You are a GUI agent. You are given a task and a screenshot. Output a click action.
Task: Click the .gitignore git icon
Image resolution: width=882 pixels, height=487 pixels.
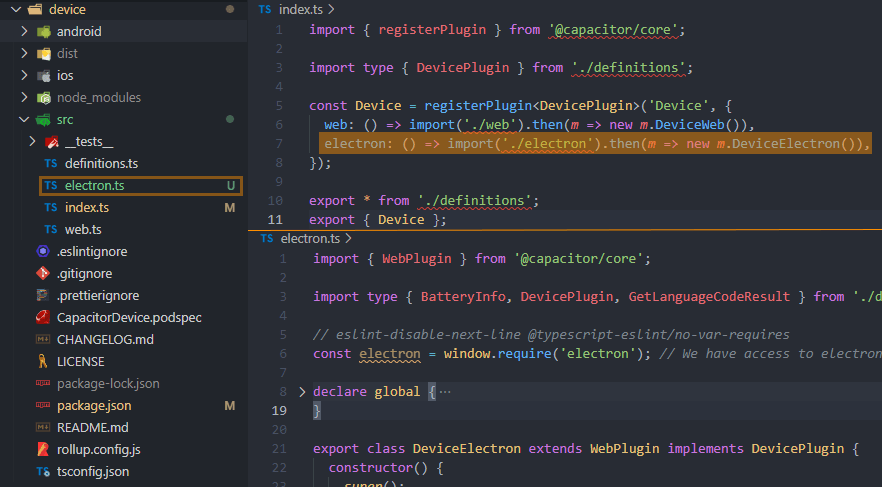pyautogui.click(x=43, y=273)
